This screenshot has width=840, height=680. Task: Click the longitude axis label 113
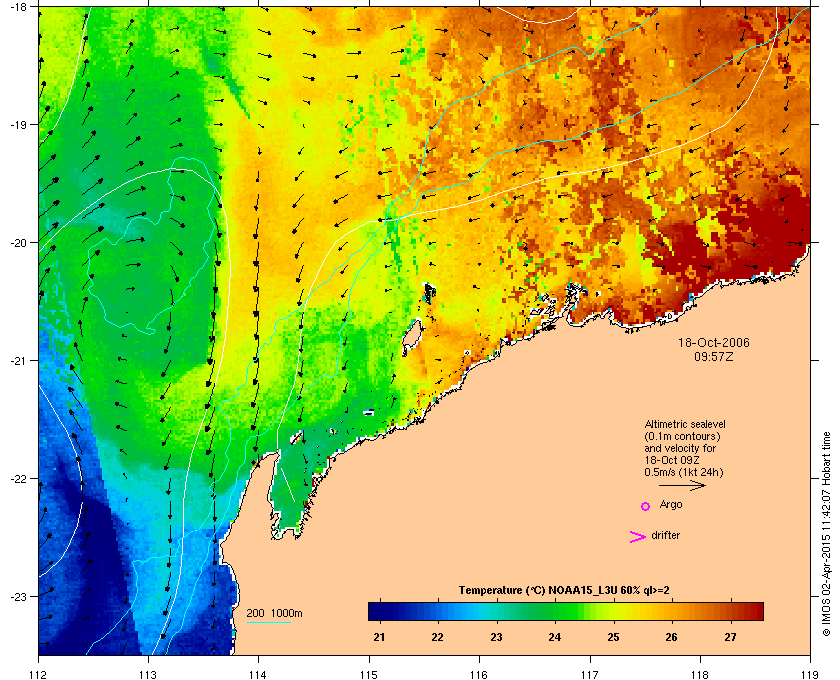(148, 675)
